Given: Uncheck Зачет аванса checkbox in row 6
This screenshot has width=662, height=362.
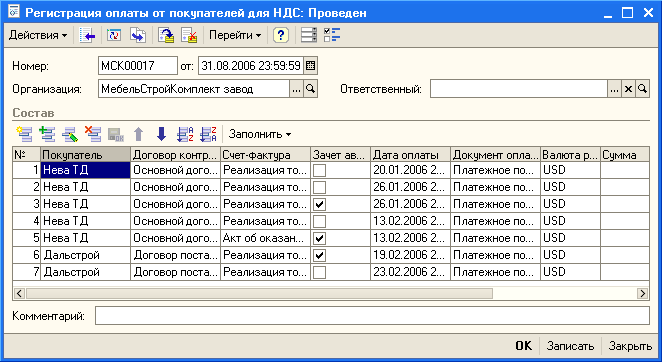Looking at the screenshot, I should tap(320, 255).
